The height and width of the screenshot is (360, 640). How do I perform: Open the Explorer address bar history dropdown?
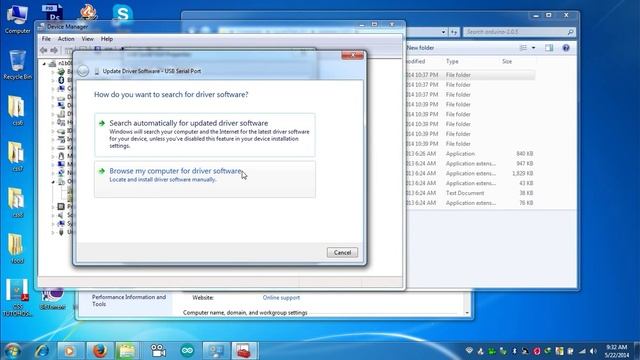[x=443, y=32]
